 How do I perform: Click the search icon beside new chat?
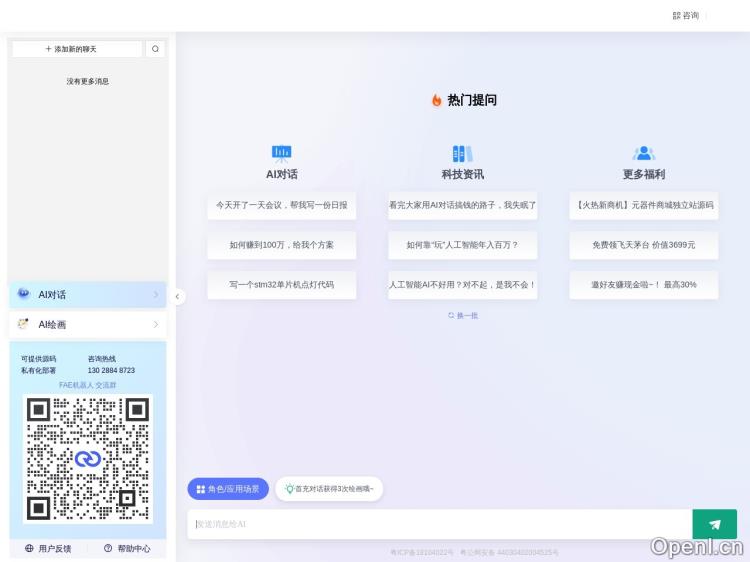(155, 49)
